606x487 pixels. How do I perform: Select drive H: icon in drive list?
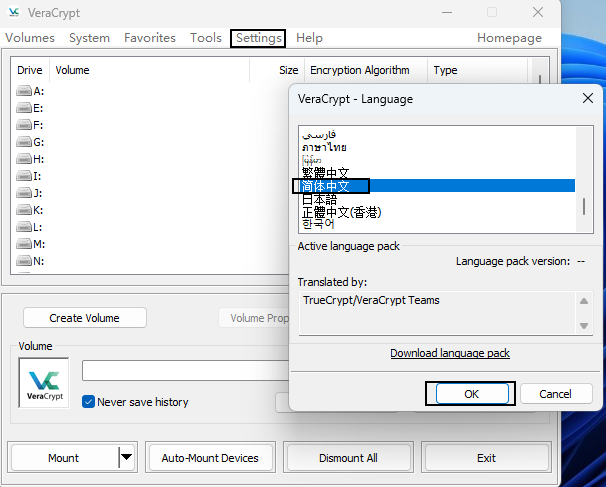pos(24,159)
